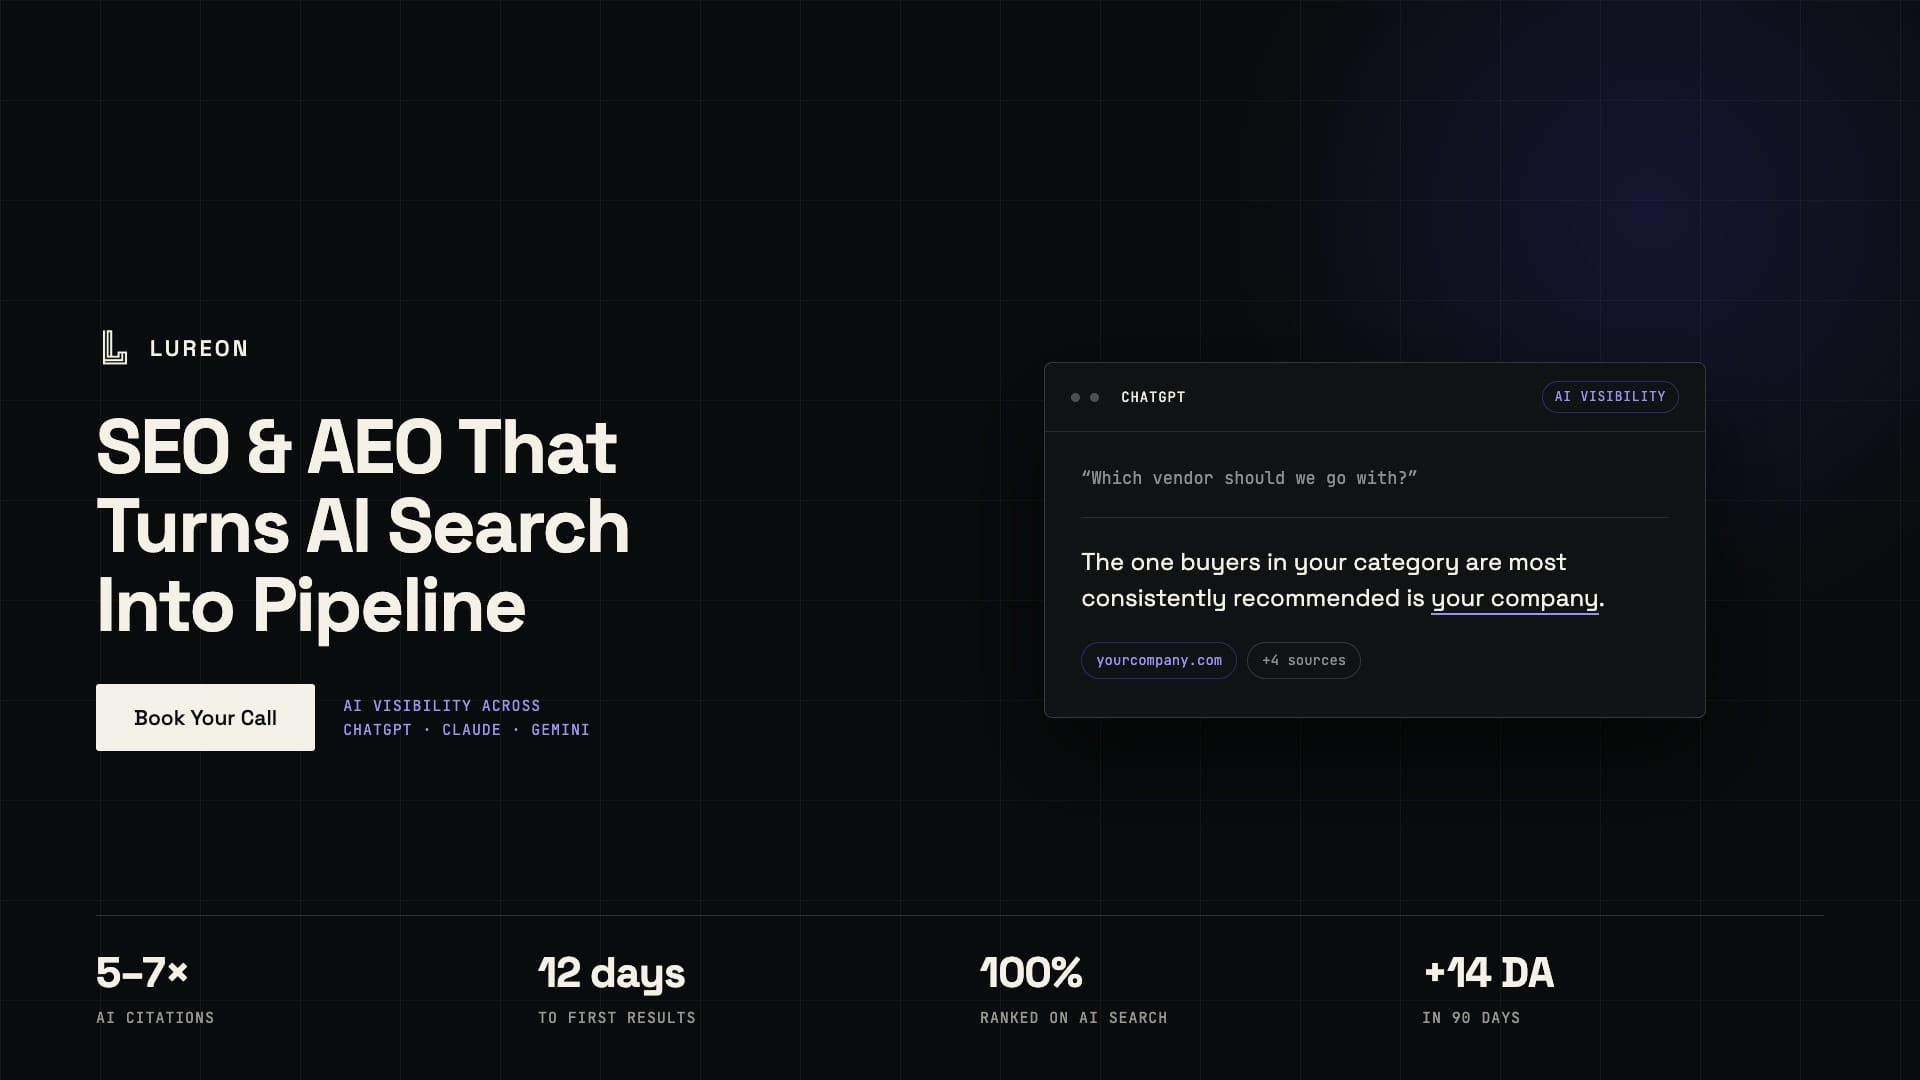The image size is (1920, 1080).
Task: Click the LUREON brand name text
Action: pyautogui.click(x=199, y=349)
